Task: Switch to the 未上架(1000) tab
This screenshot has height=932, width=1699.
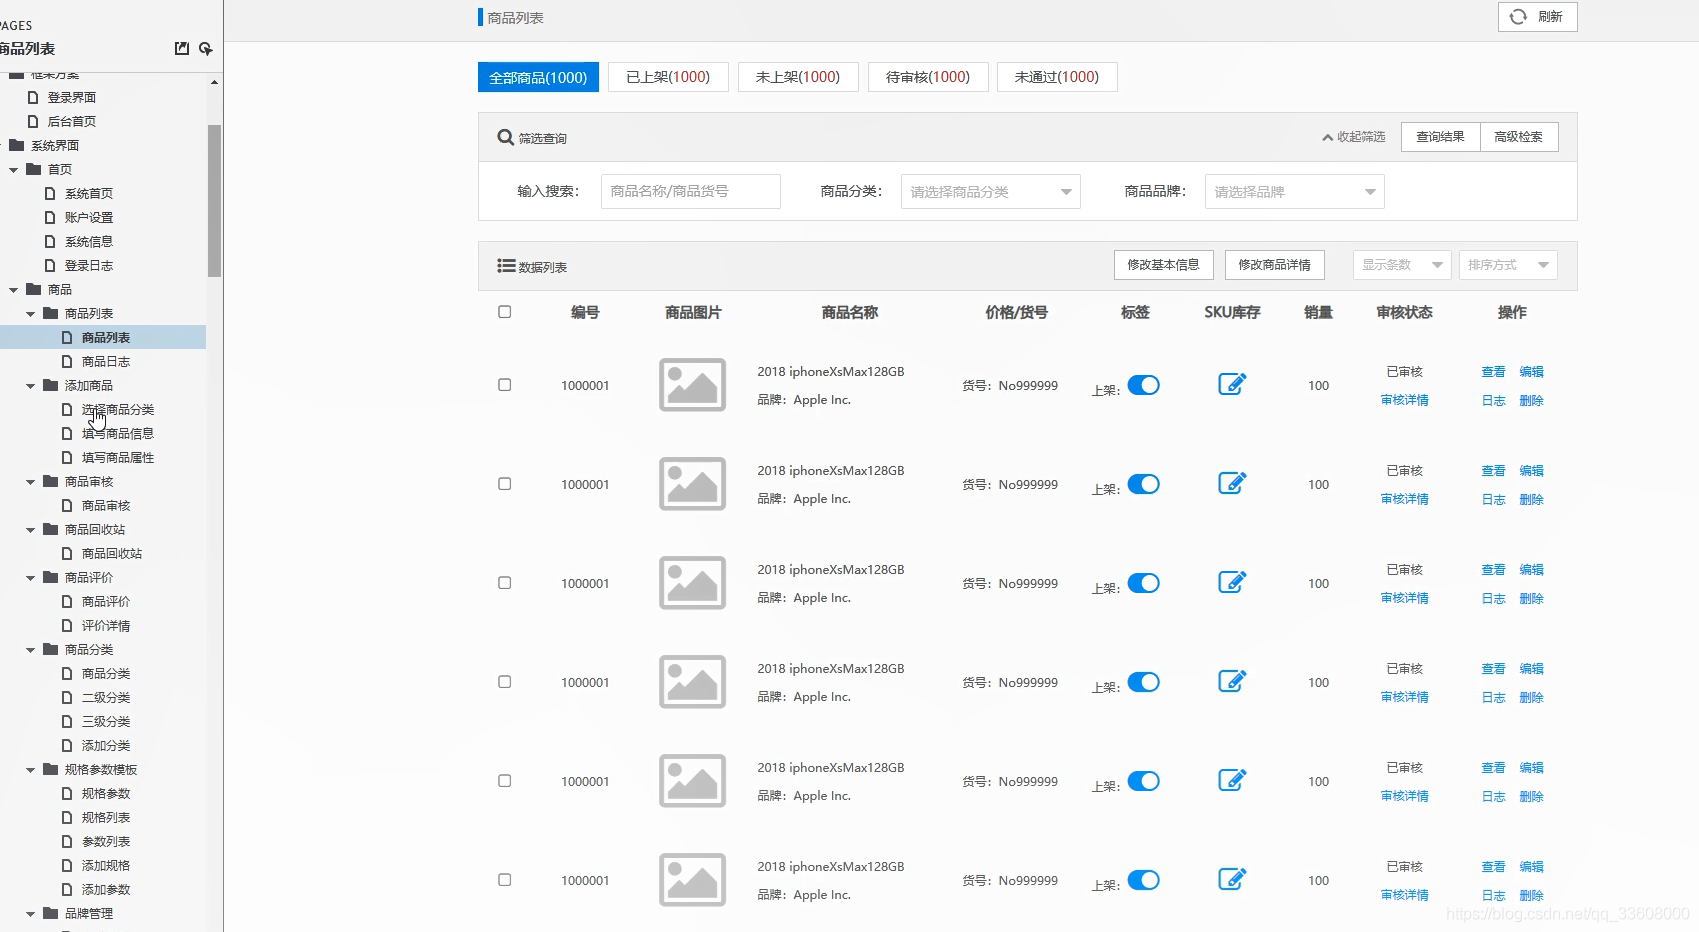Action: coord(798,77)
